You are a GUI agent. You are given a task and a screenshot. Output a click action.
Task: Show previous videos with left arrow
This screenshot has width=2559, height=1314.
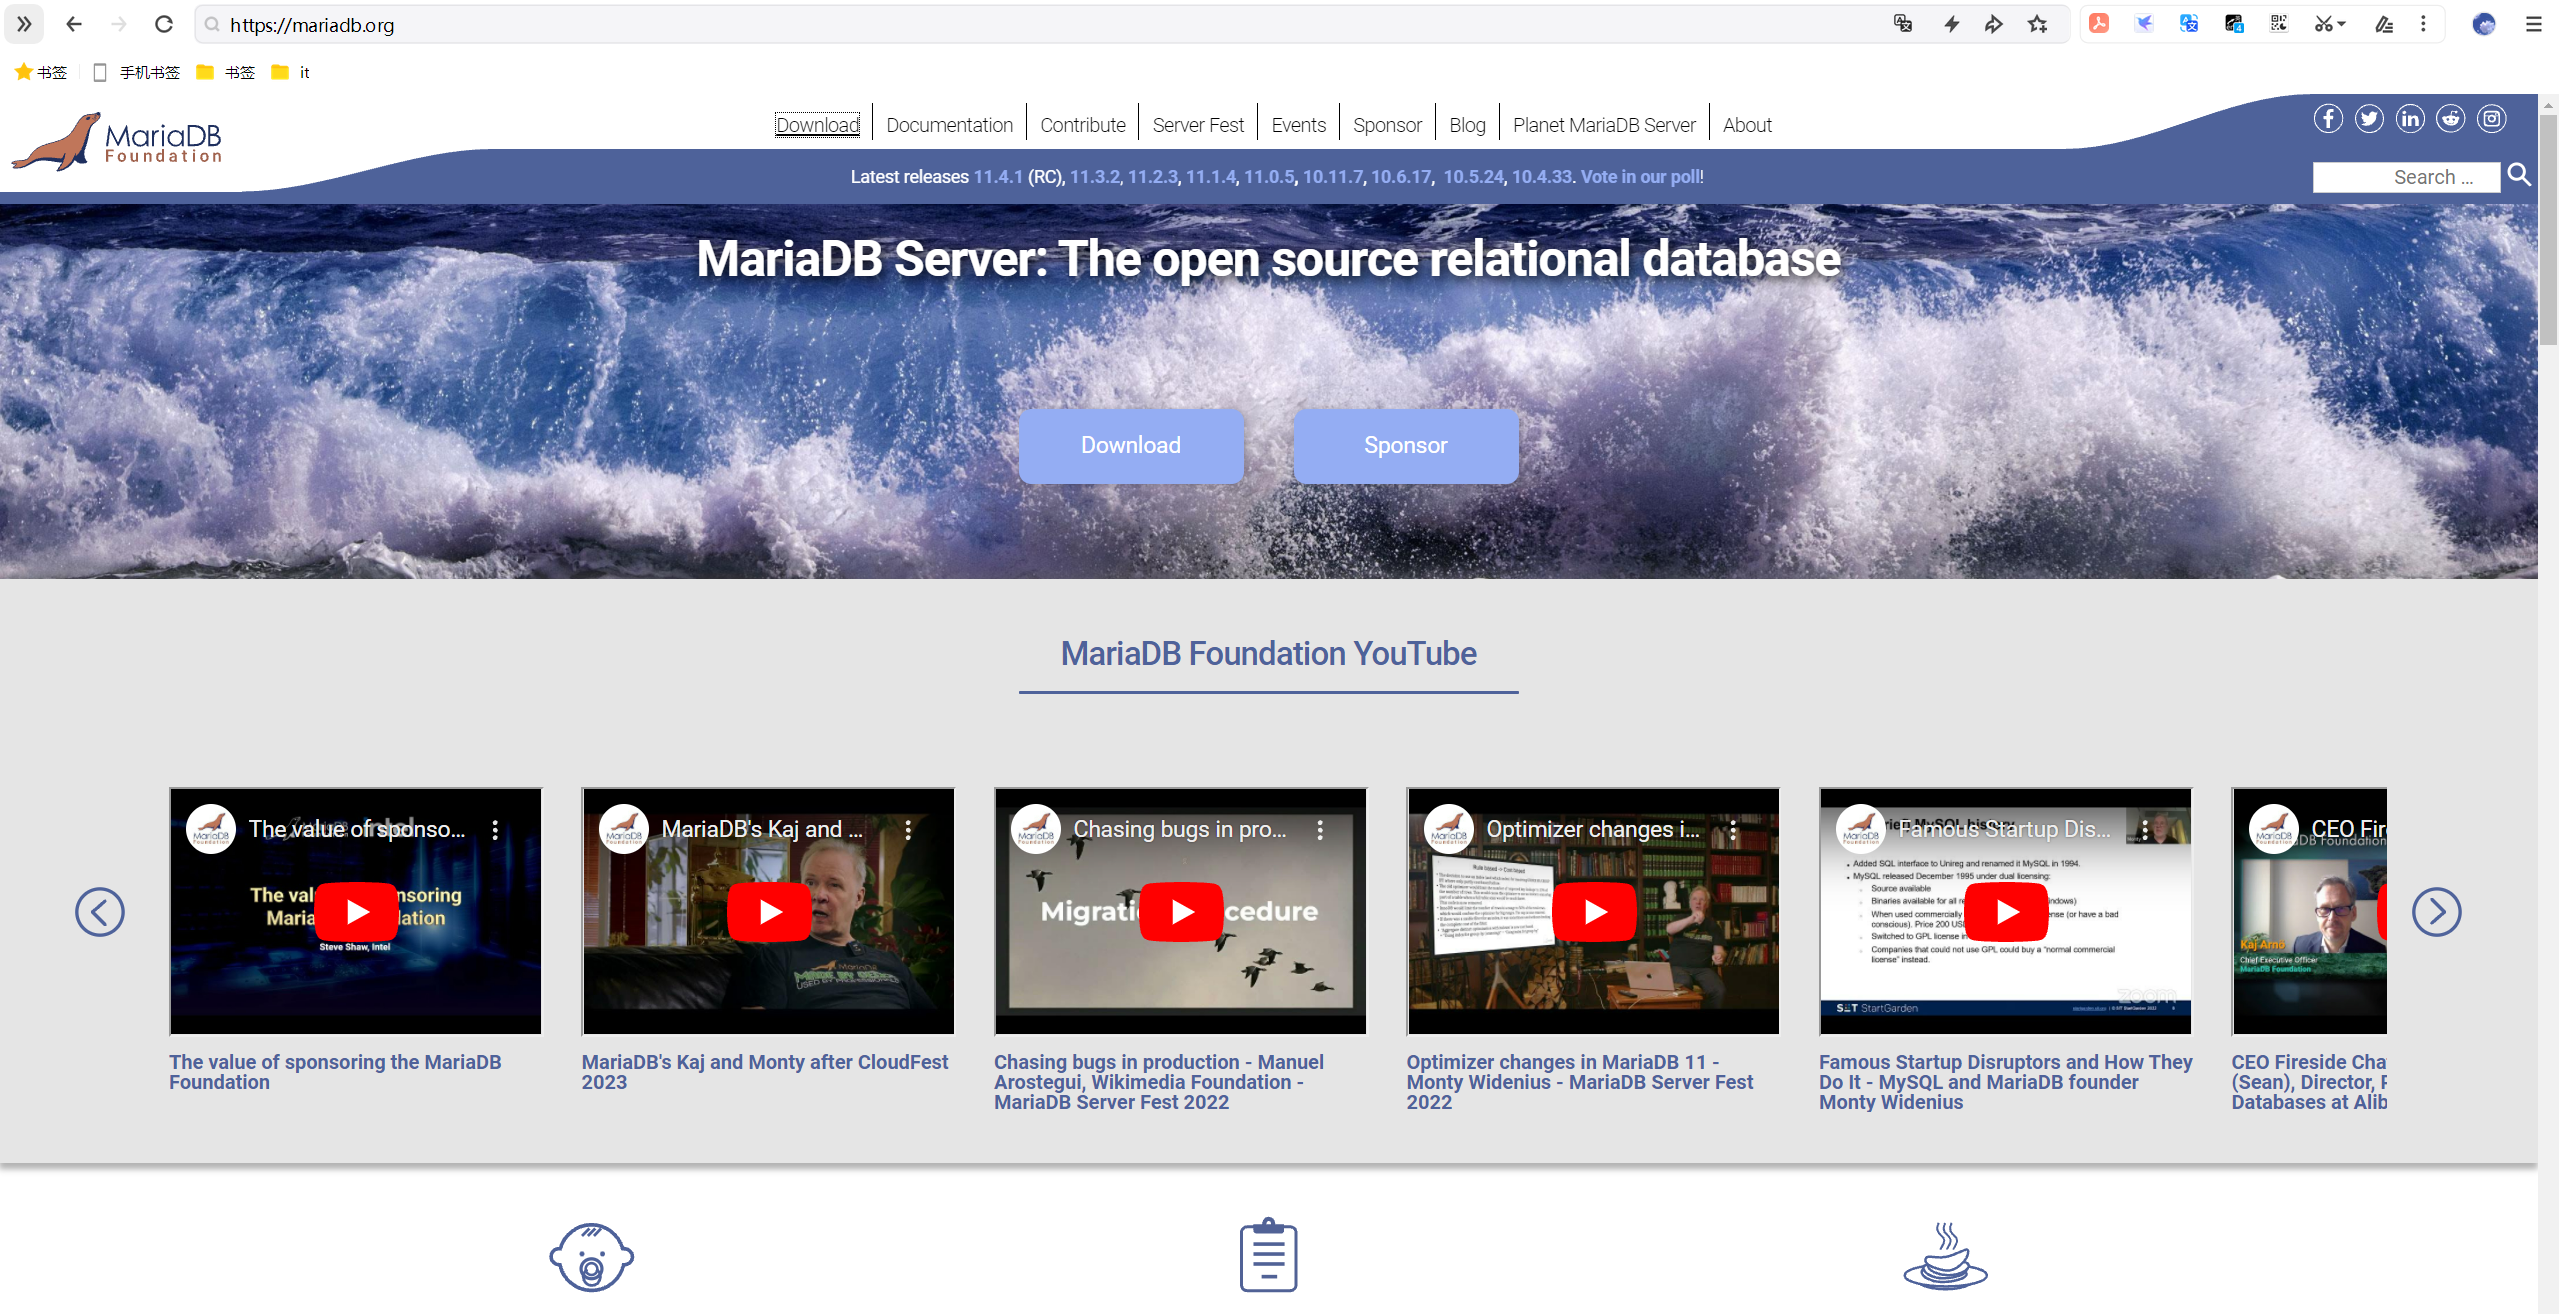[x=100, y=912]
